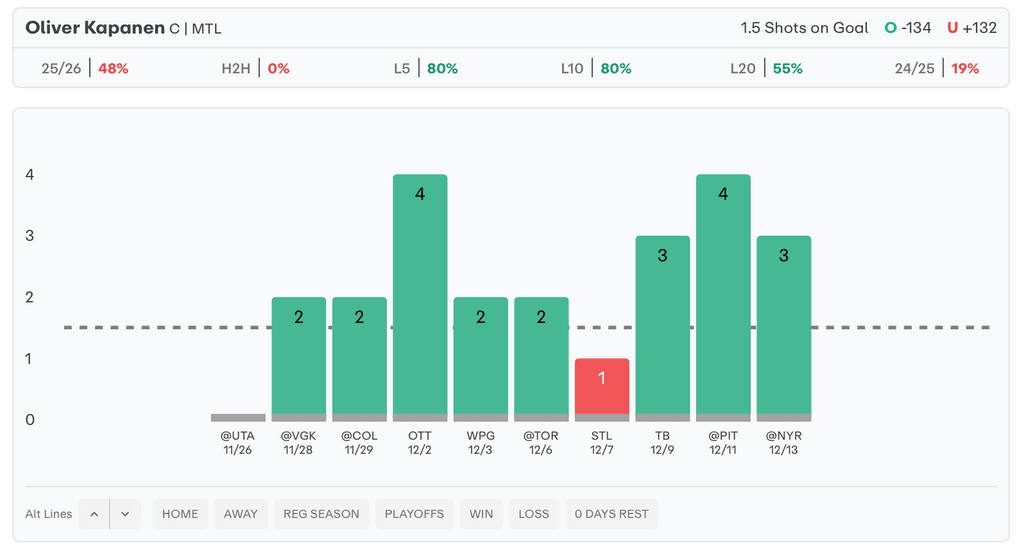Select the 24/25 season 19% stat
Viewport: 1024px width, 556px height.
click(x=937, y=69)
